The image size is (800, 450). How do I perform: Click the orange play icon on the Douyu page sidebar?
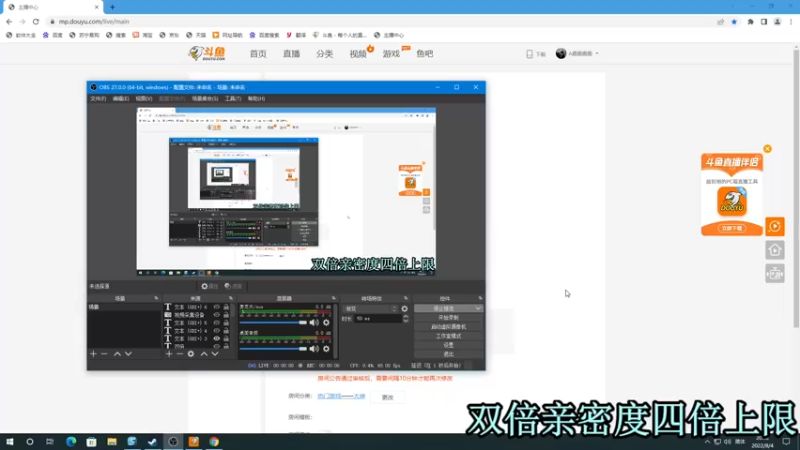(775, 227)
